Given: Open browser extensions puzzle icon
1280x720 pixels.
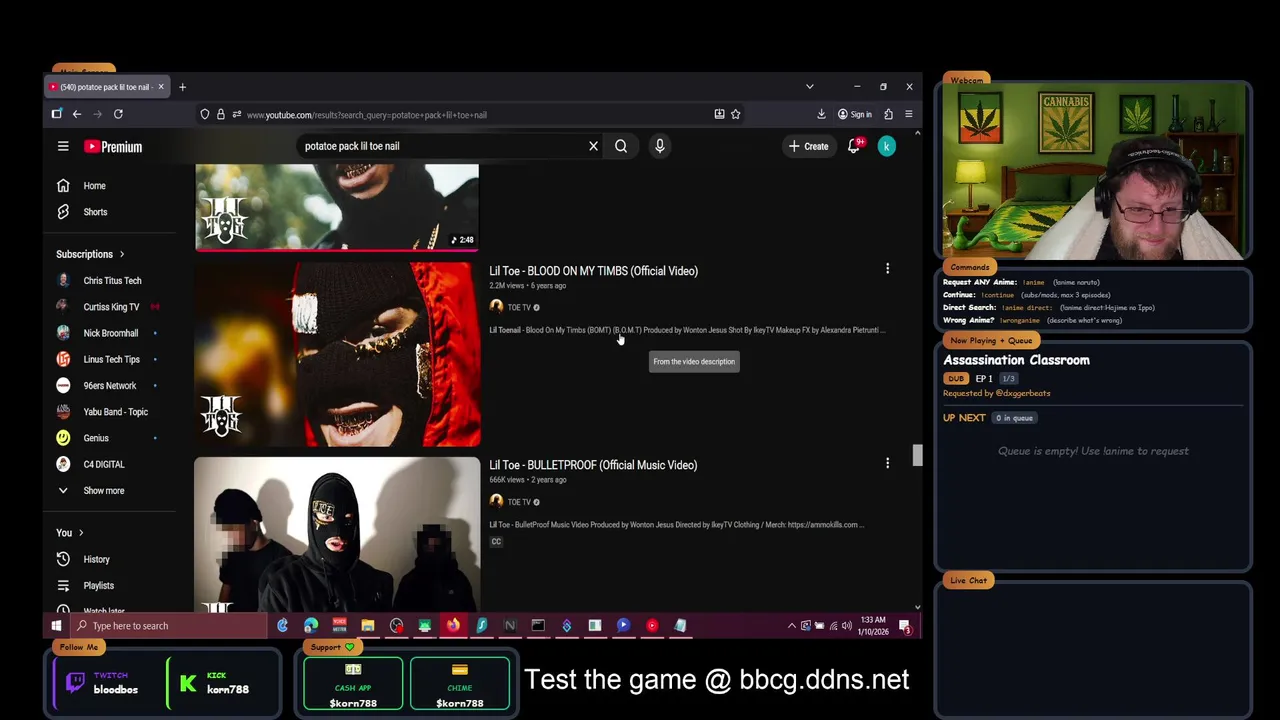Looking at the screenshot, I should pyautogui.click(x=888, y=114).
